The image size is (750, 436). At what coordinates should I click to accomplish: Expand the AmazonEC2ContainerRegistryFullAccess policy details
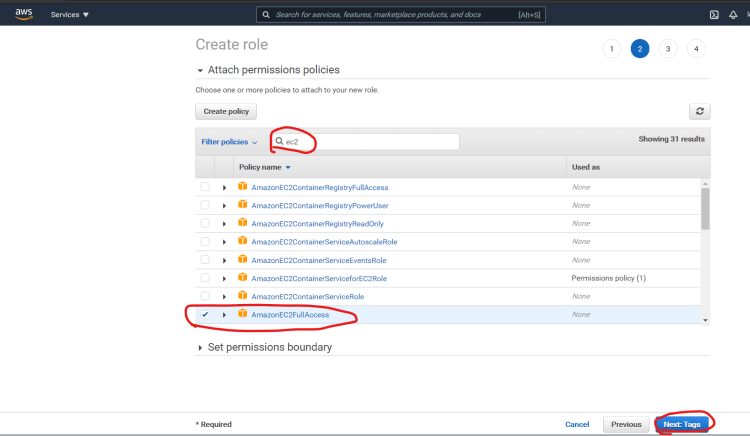[x=224, y=188]
